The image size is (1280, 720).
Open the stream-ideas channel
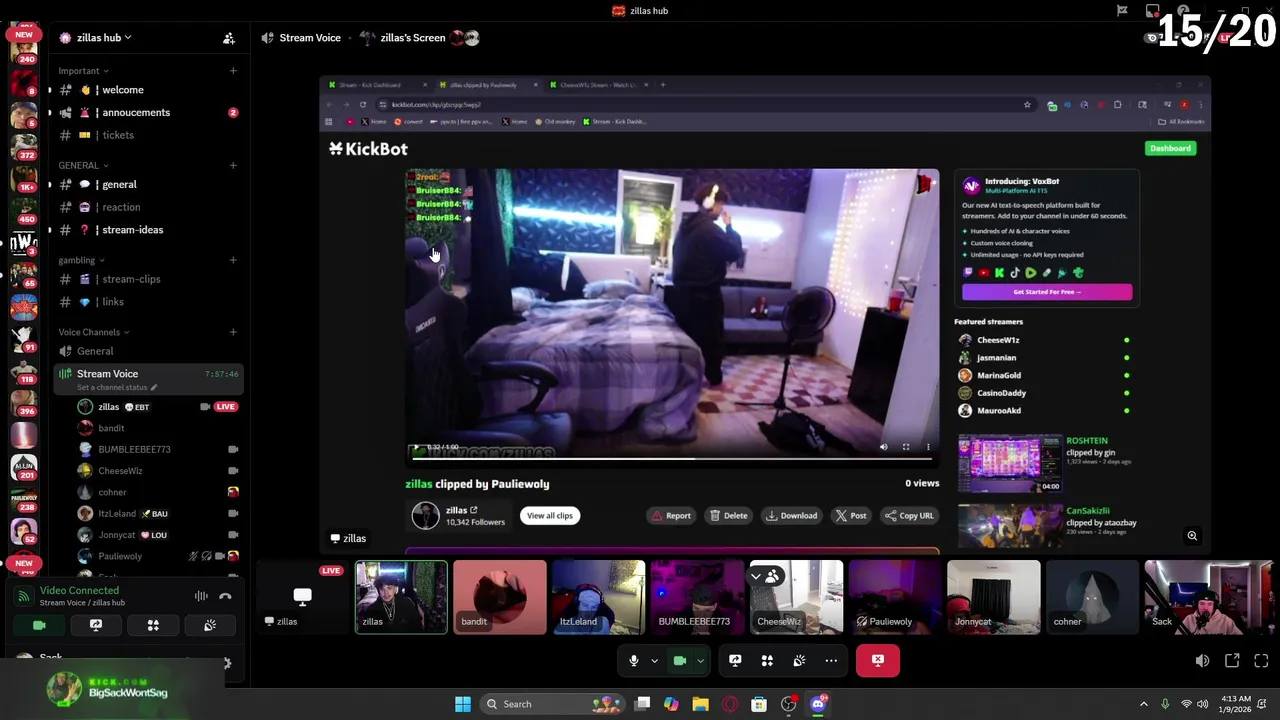148,230
